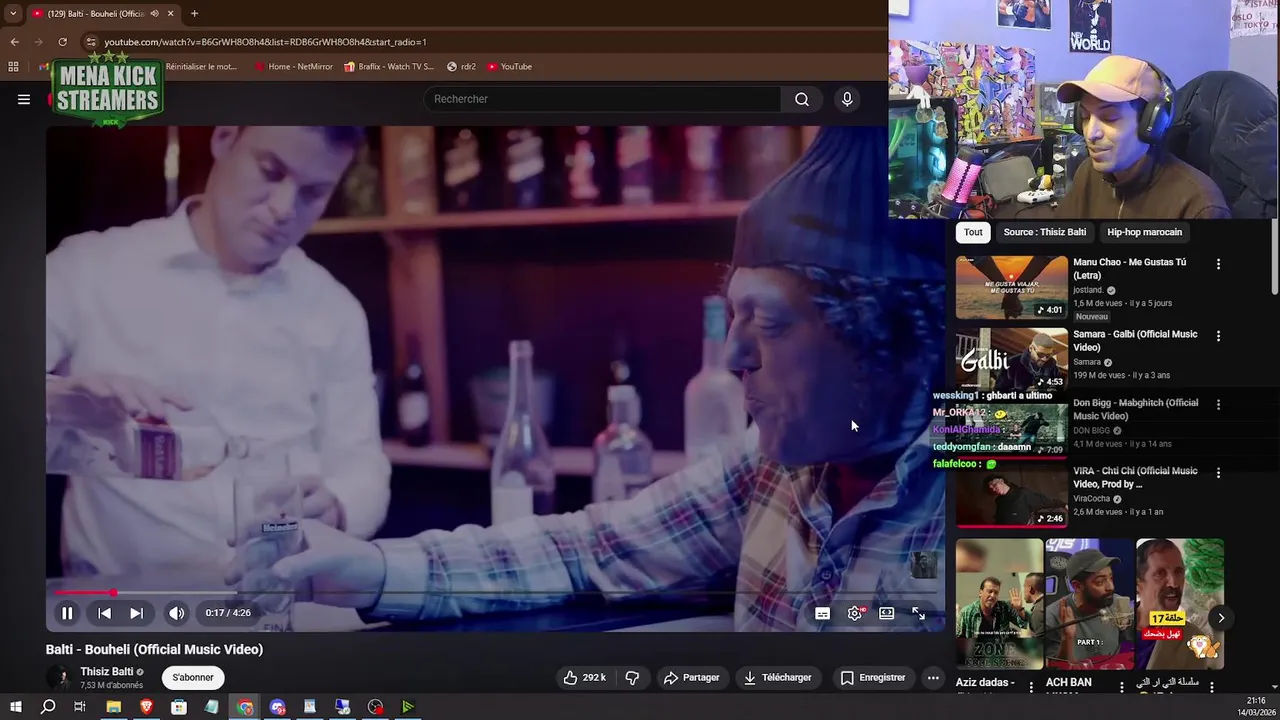Viewport: 1280px width, 720px height.
Task: Open the Réinitialiser le mot... bookmark
Action: [x=201, y=67]
